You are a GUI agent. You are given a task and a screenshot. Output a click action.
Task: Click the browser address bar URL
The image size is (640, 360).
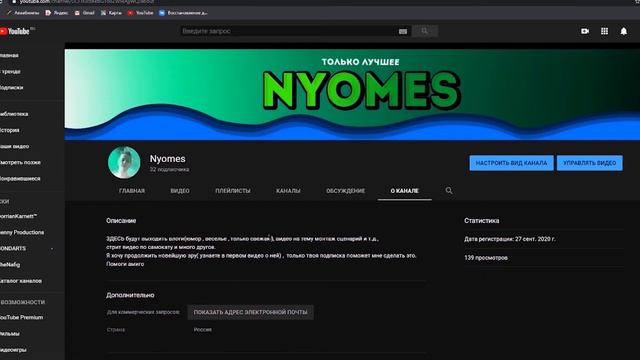click(x=86, y=2)
